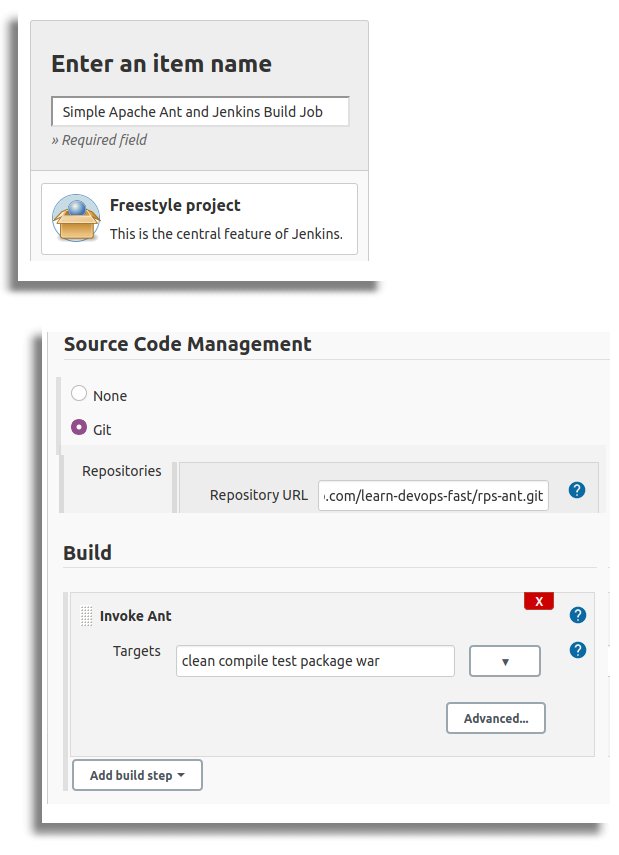Click the Freestyle project box icon
Screen dimensions: 619x855
point(76,219)
